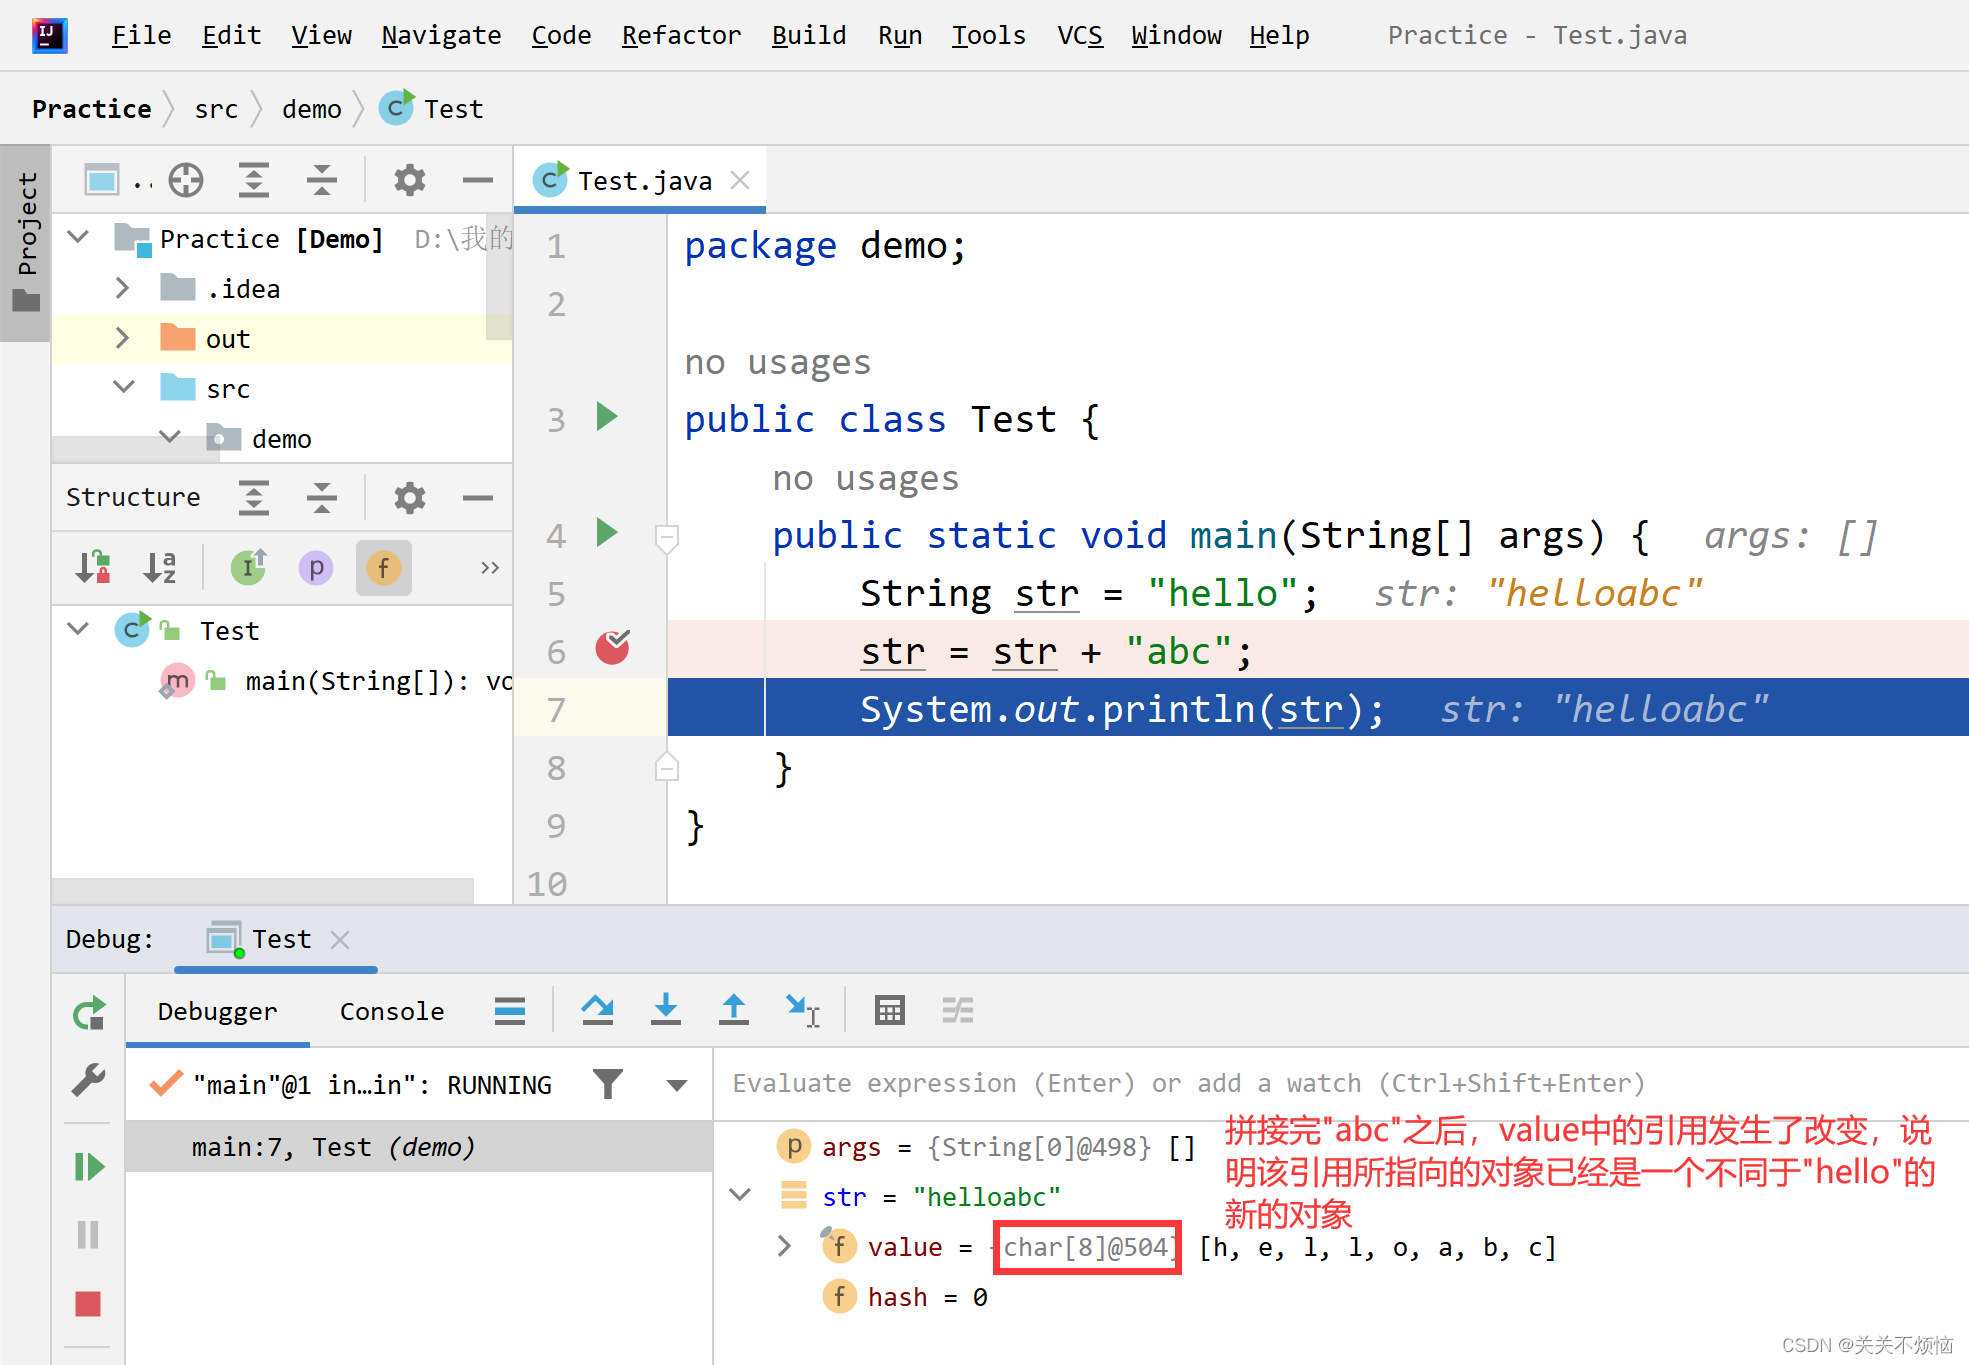The image size is (1969, 1365).
Task: Collapse the str variable node
Action: coord(740,1195)
